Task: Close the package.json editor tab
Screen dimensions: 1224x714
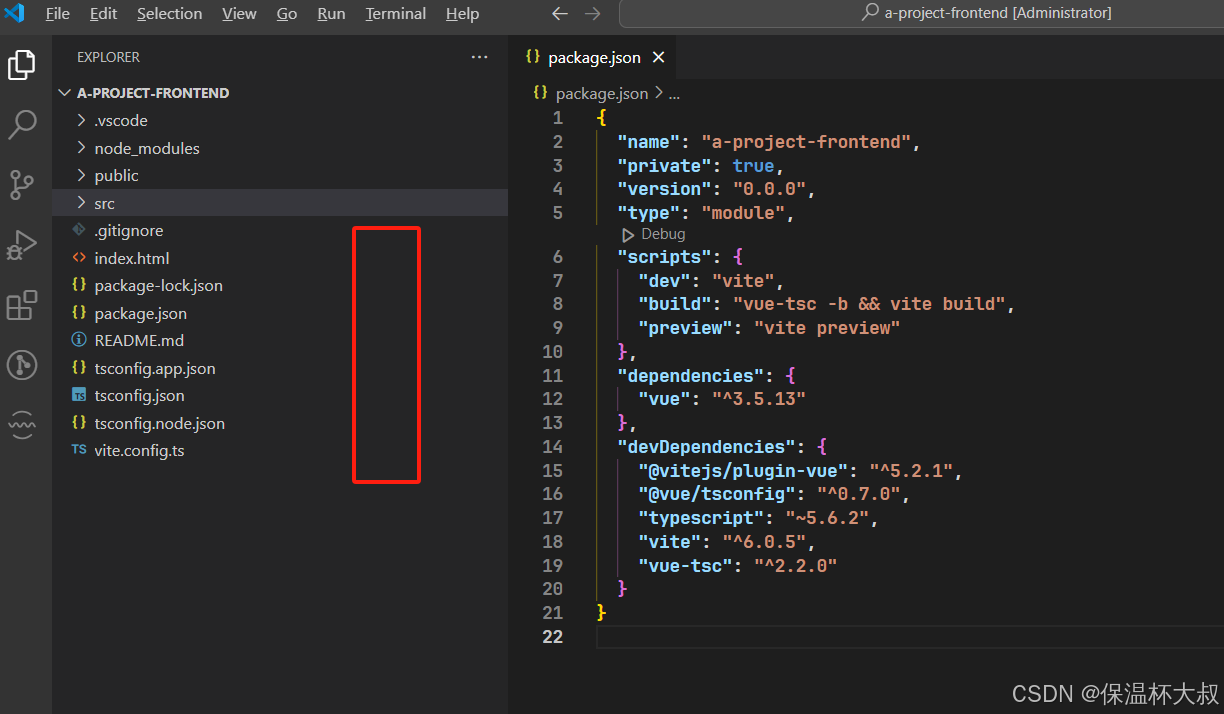Action: tap(658, 58)
